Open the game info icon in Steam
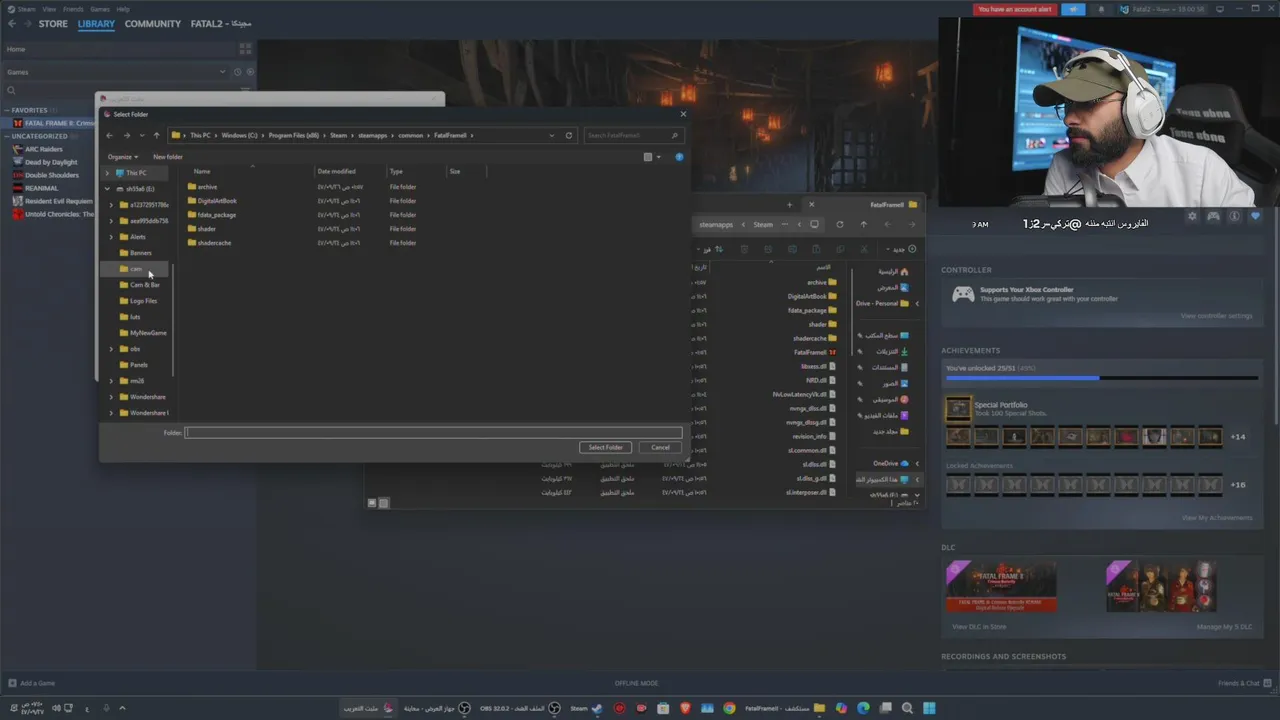Image resolution: width=1280 pixels, height=720 pixels. coord(1234,216)
